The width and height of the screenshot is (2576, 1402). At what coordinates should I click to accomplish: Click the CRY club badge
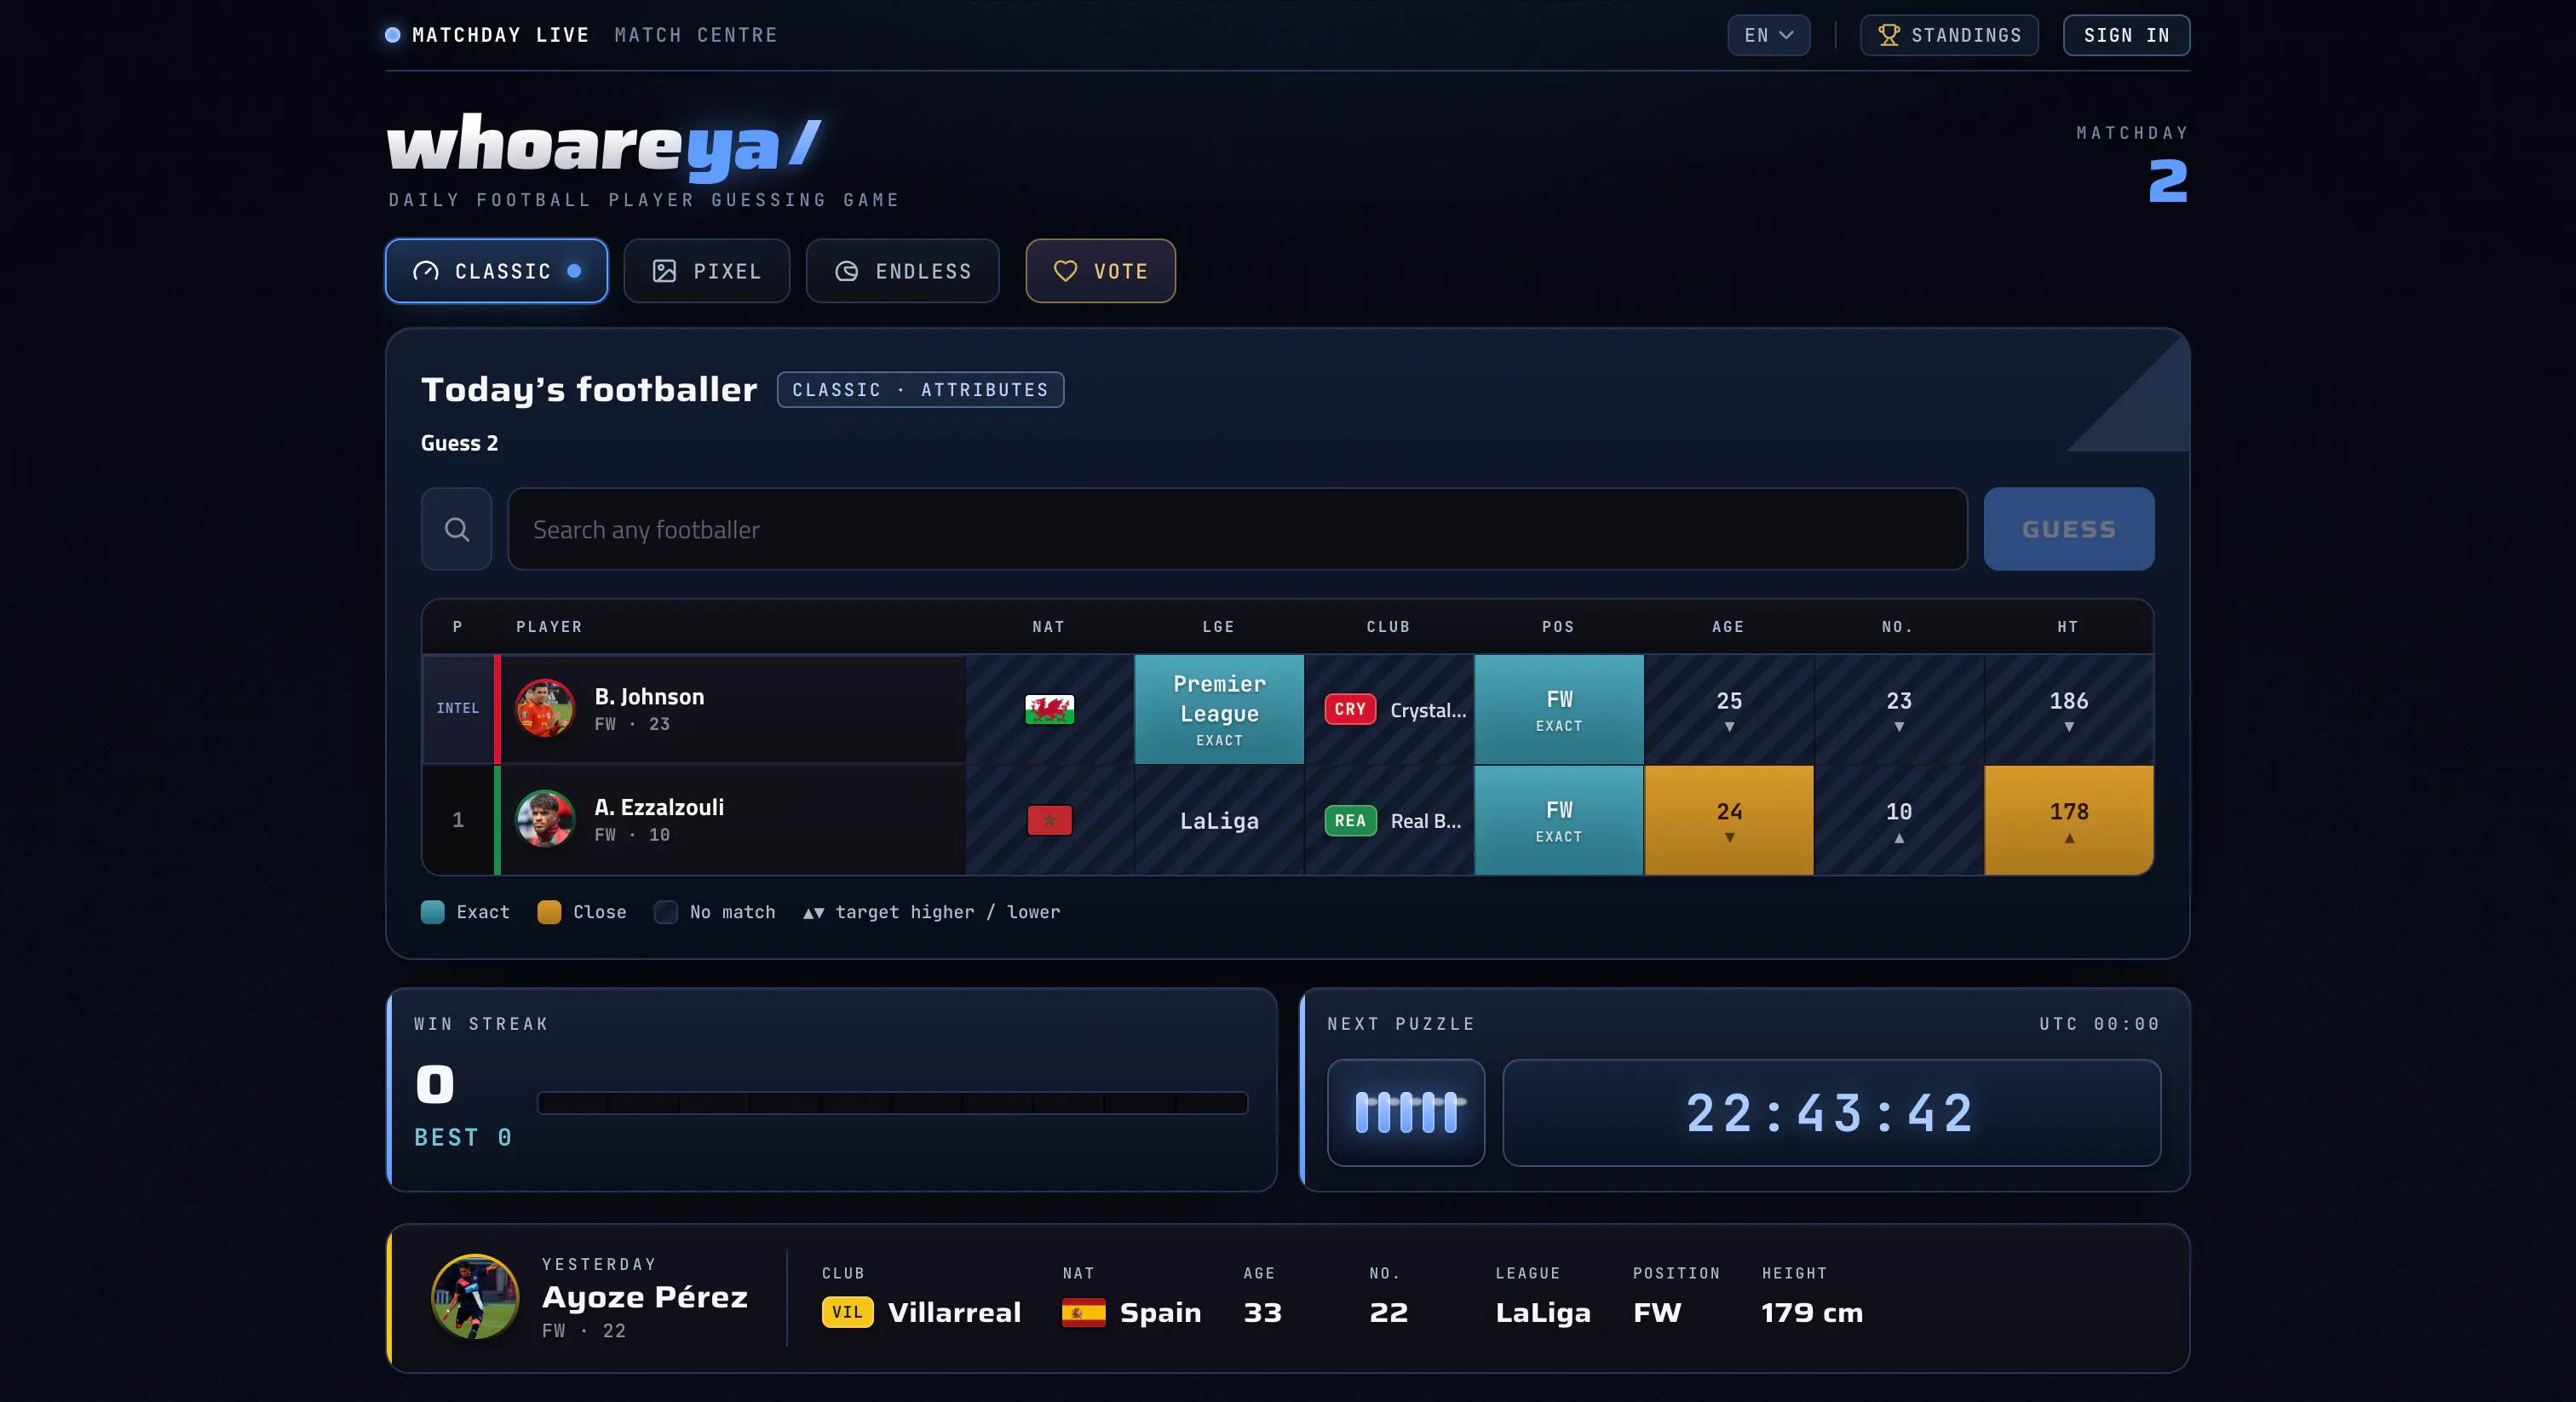click(x=1350, y=709)
